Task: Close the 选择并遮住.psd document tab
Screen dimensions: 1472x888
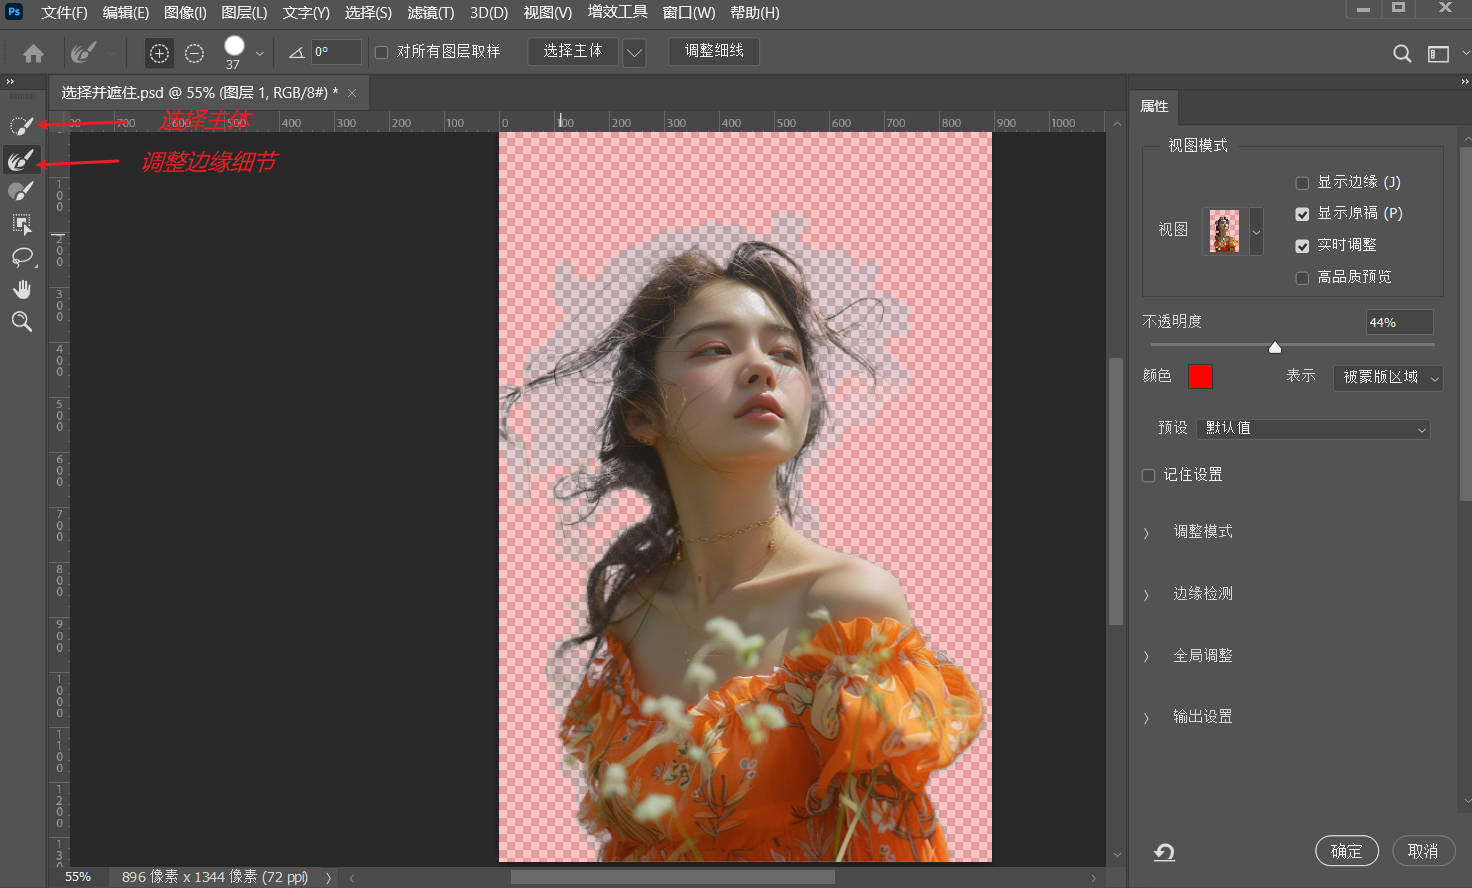Action: click(x=352, y=93)
